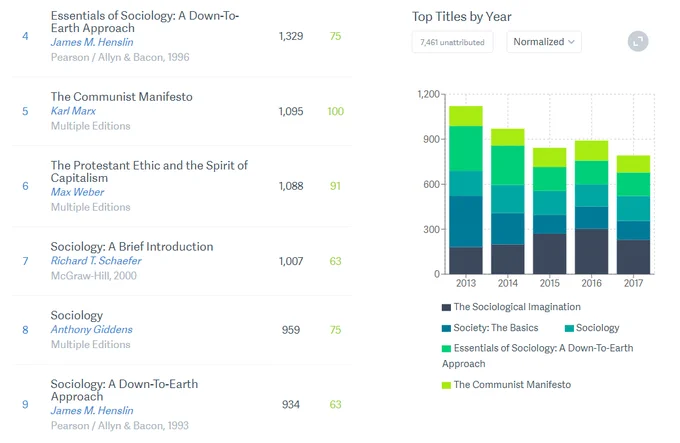Click The Sociological Imagination legend label

(517, 307)
